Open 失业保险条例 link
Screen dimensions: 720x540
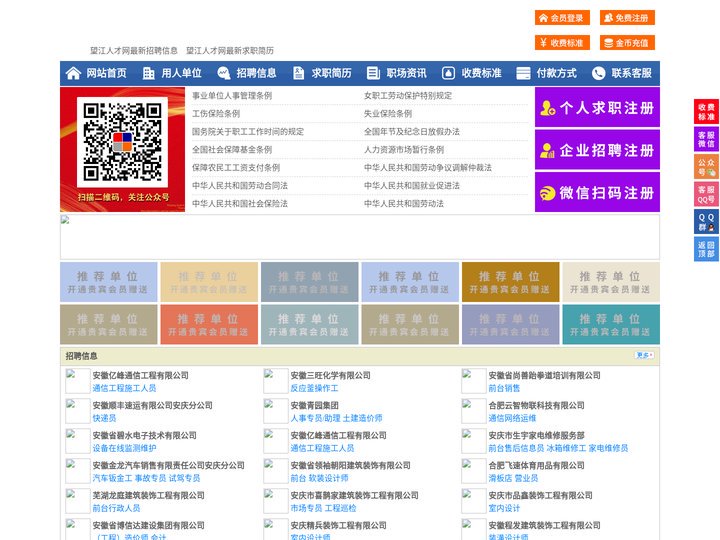[388, 113]
